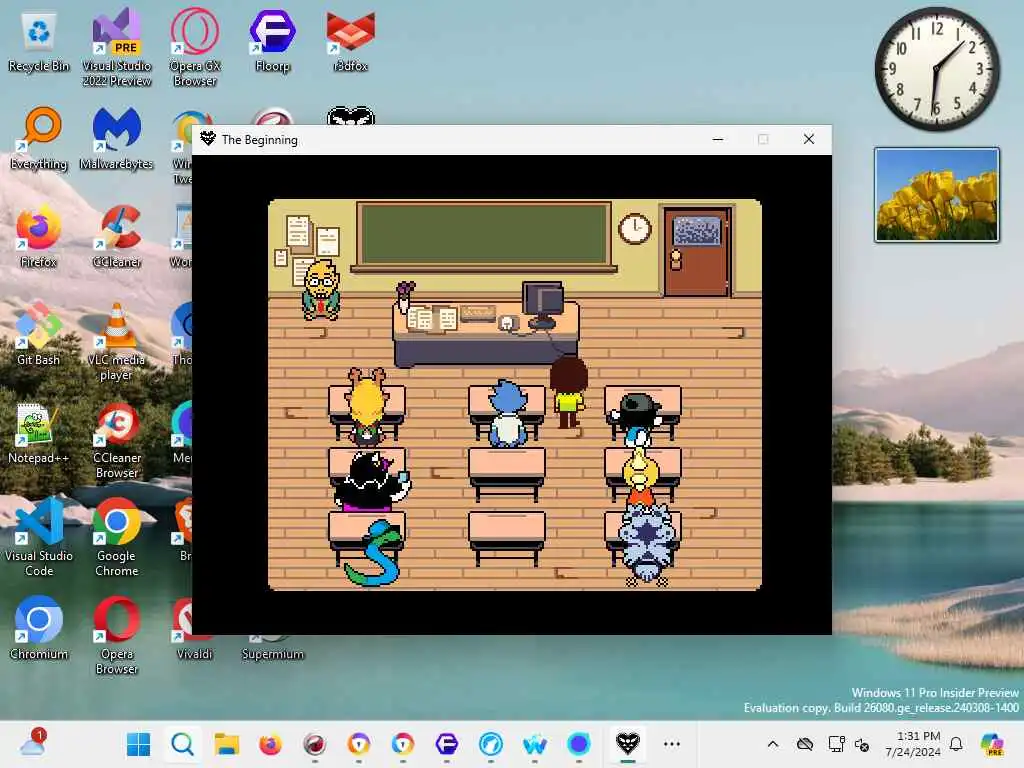Click the green chalkboard in the game
The width and height of the screenshot is (1024, 768).
click(484, 234)
